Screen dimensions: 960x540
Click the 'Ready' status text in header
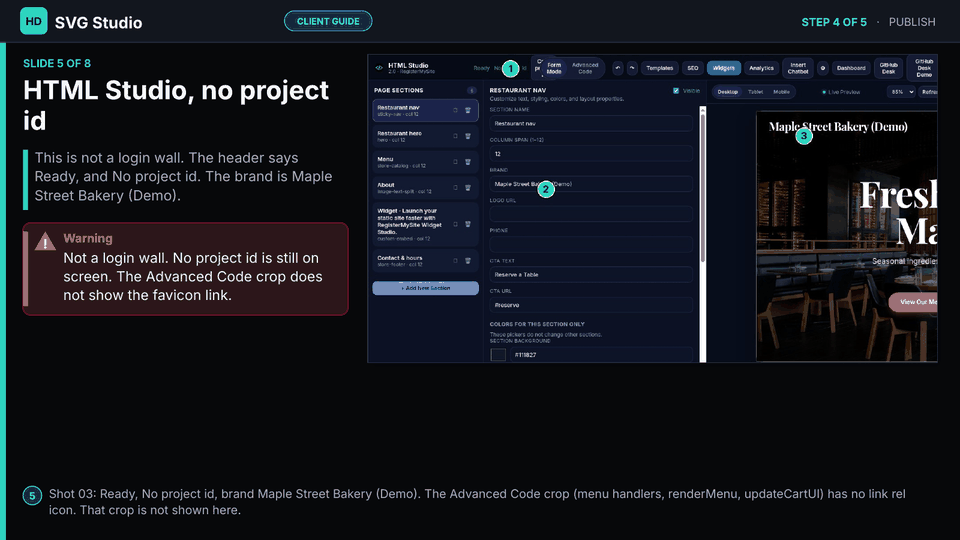[481, 68]
